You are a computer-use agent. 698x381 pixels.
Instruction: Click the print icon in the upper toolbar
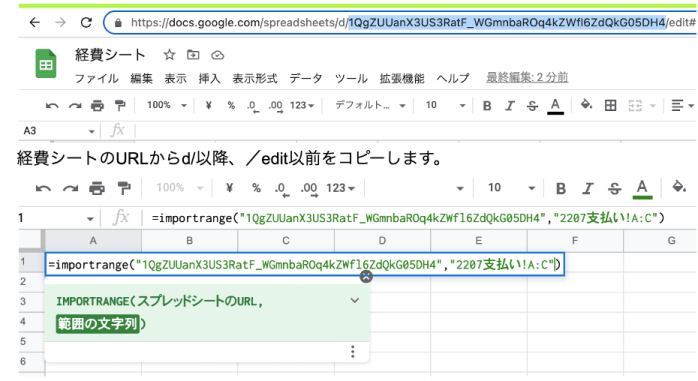point(97,105)
